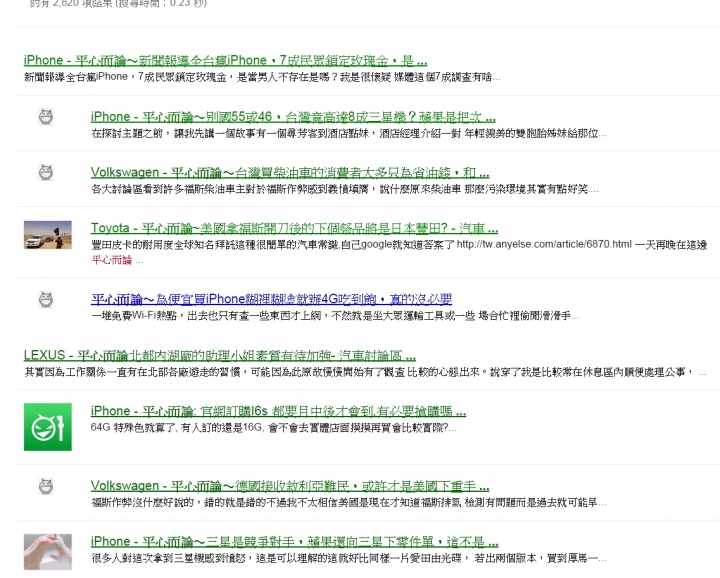
Task: Click smiley icon beside iPhone 別國55或46 result
Action: 45,117
